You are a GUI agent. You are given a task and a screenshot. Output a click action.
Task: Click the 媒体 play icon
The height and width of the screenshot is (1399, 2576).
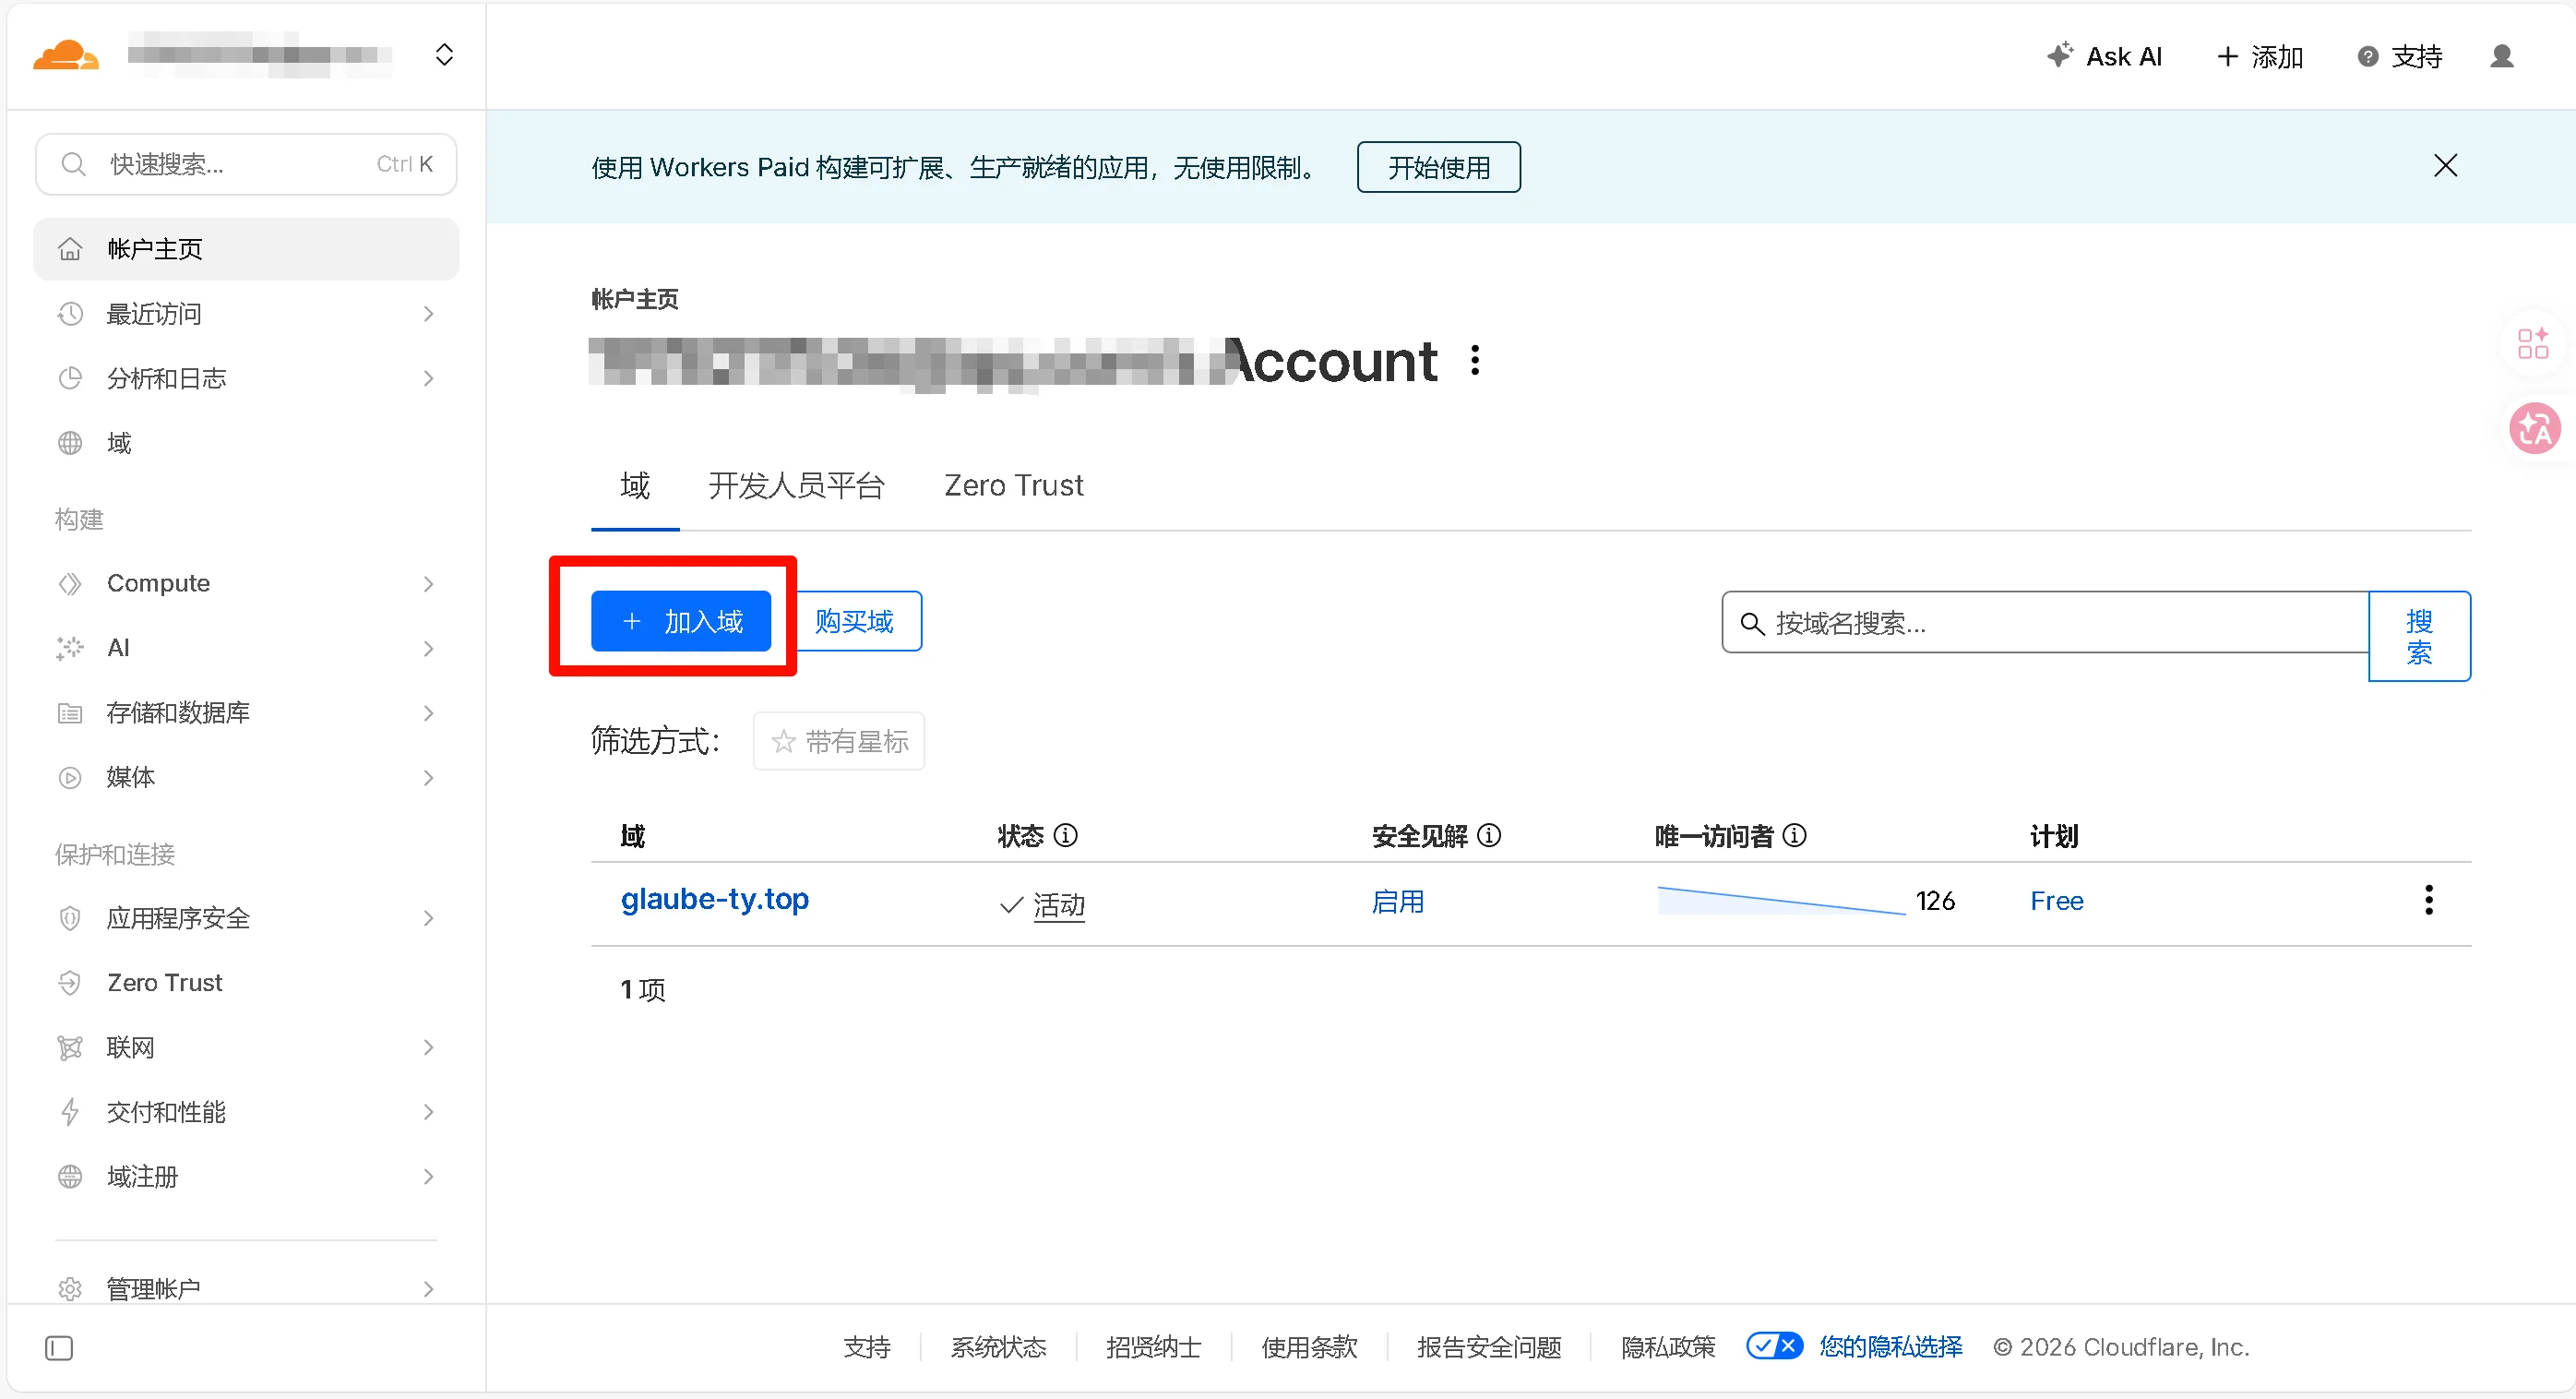coord(70,777)
